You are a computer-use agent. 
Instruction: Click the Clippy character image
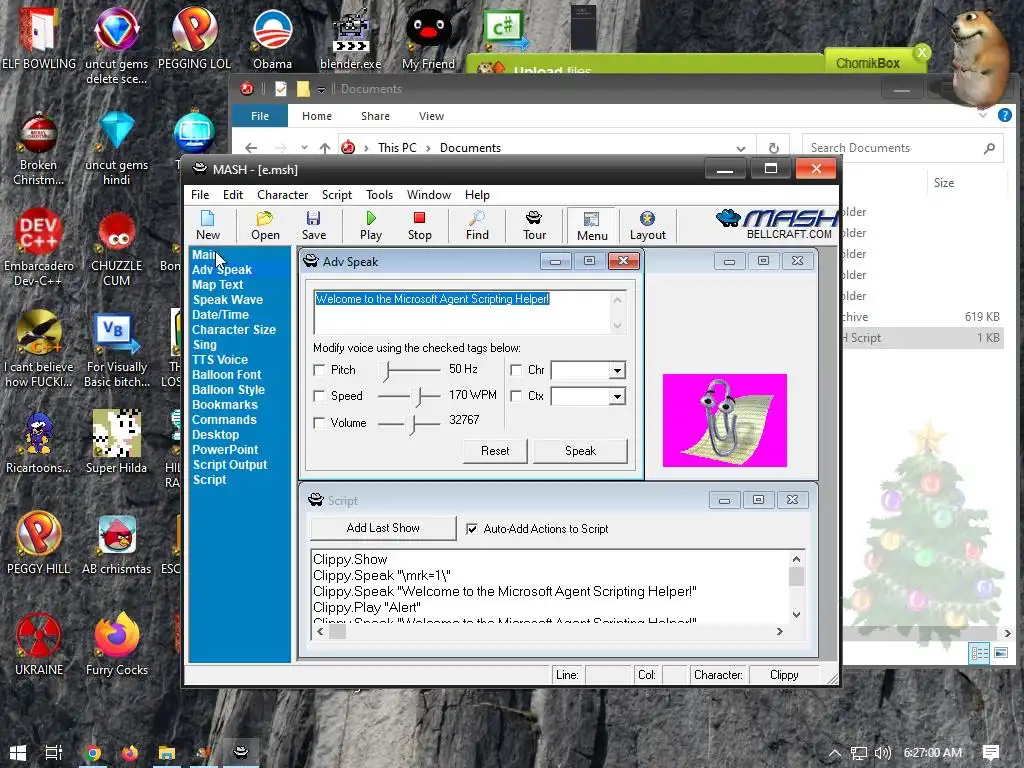pos(724,420)
